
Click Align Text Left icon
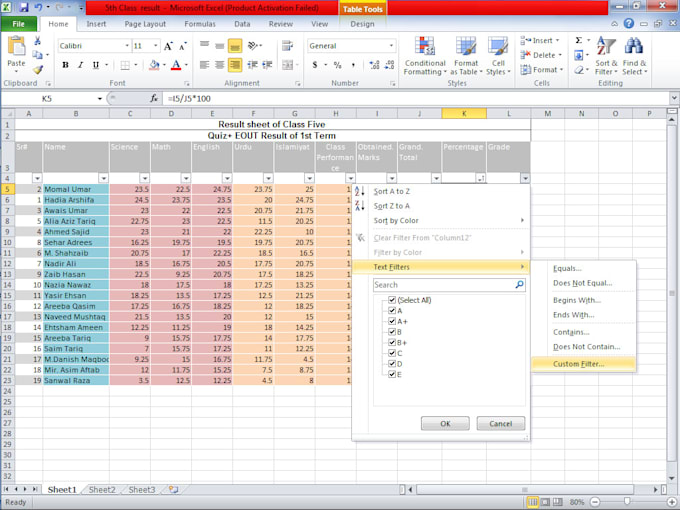[204, 65]
